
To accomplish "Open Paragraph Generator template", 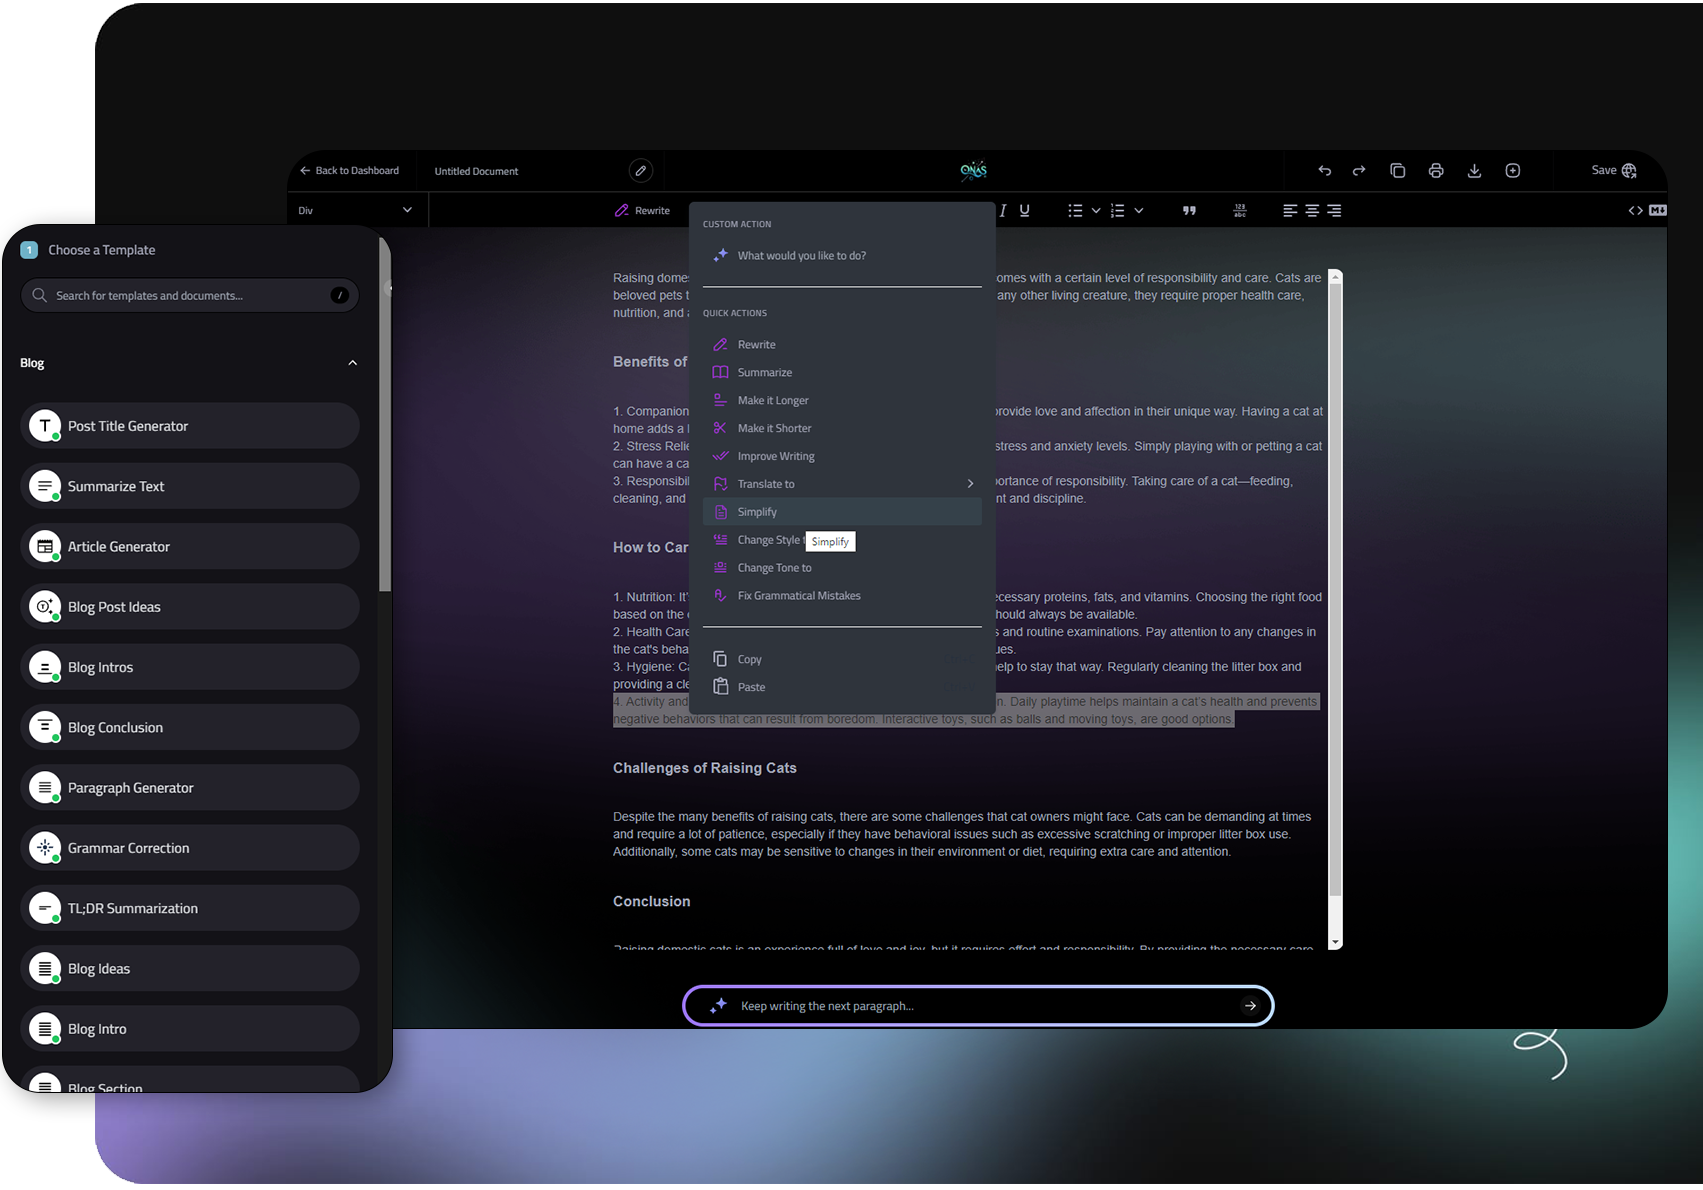I will (190, 788).
